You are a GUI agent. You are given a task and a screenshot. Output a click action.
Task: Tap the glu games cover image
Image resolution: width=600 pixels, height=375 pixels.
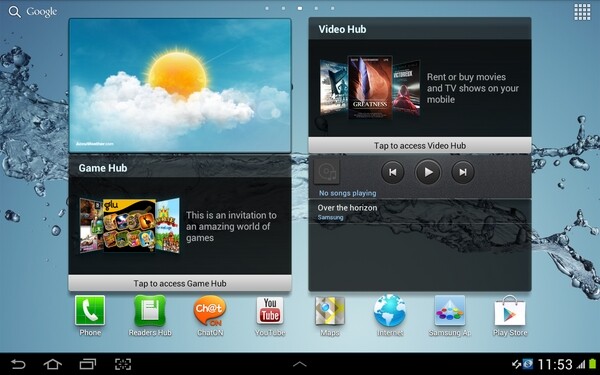coord(129,225)
